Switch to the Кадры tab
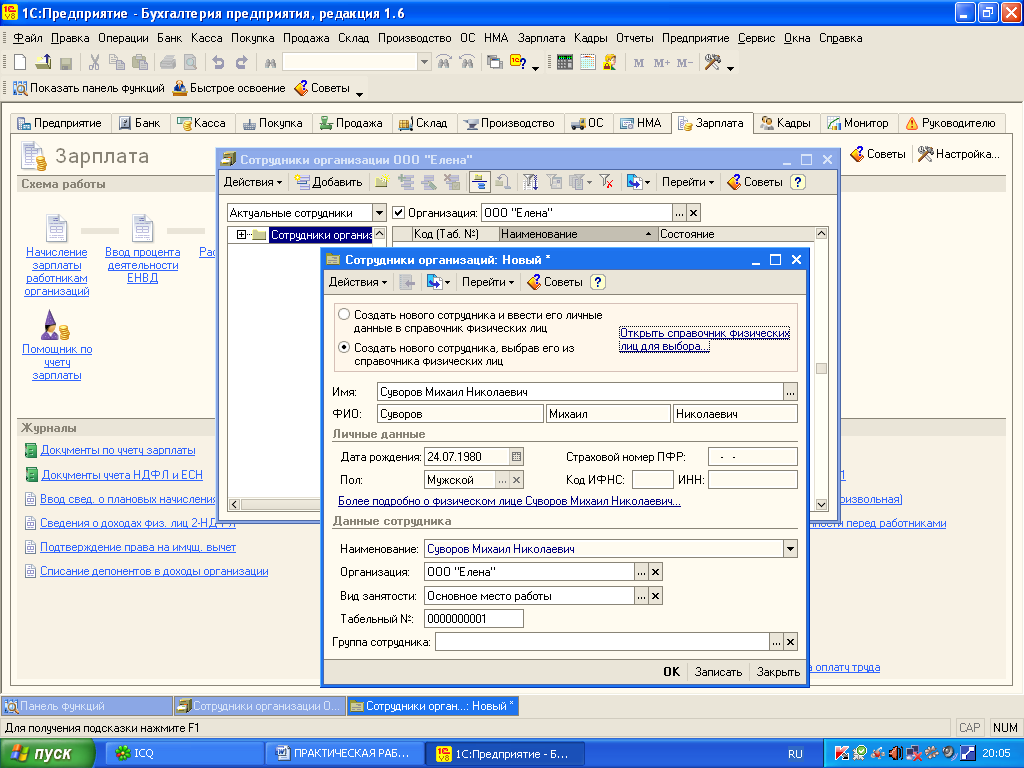1024x768 pixels. point(786,123)
